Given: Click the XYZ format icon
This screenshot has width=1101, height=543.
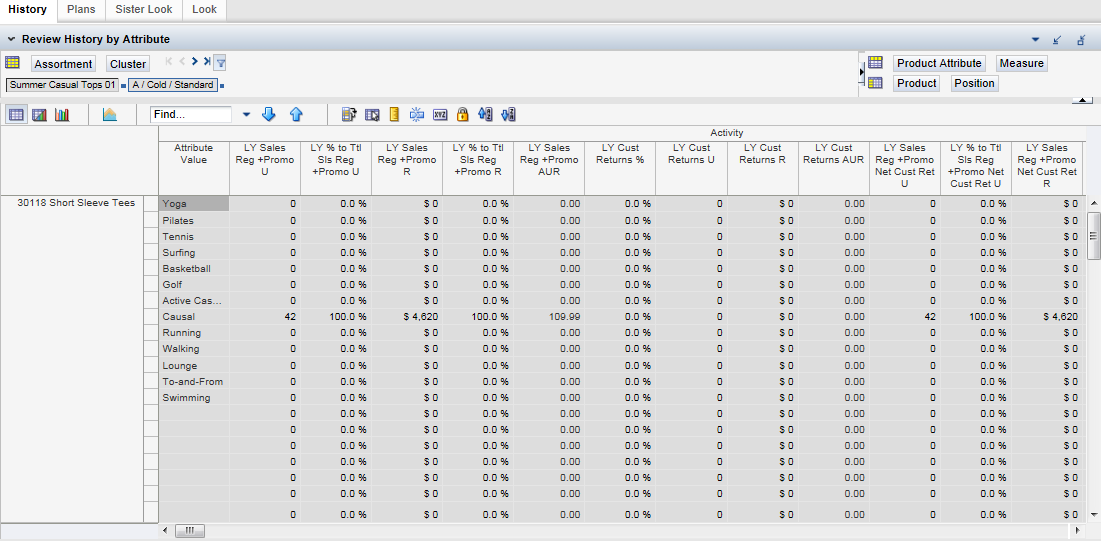Looking at the screenshot, I should point(440,115).
